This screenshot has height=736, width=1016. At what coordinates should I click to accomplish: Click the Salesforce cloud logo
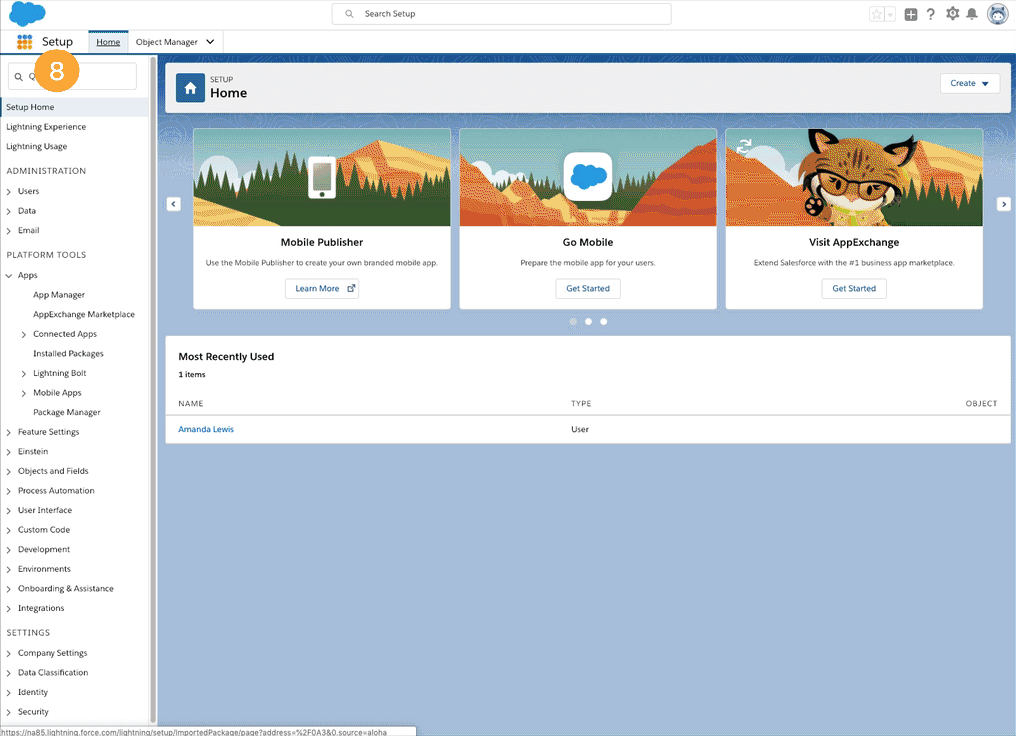(28, 14)
